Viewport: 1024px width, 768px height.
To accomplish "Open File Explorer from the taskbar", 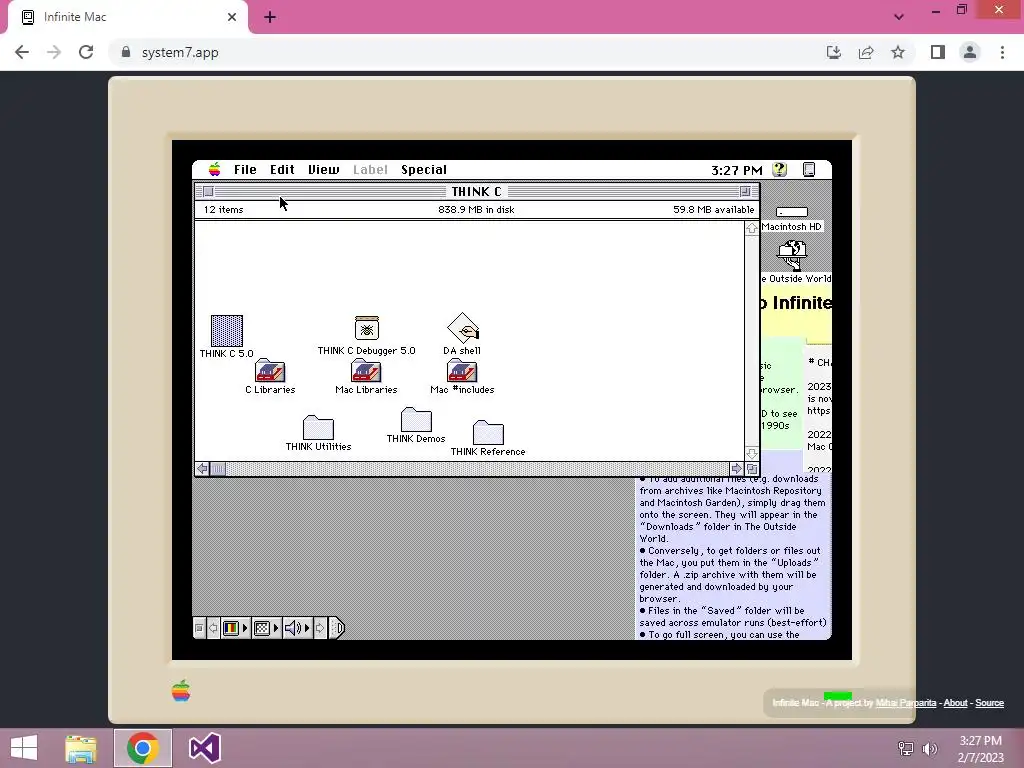I will [x=81, y=748].
